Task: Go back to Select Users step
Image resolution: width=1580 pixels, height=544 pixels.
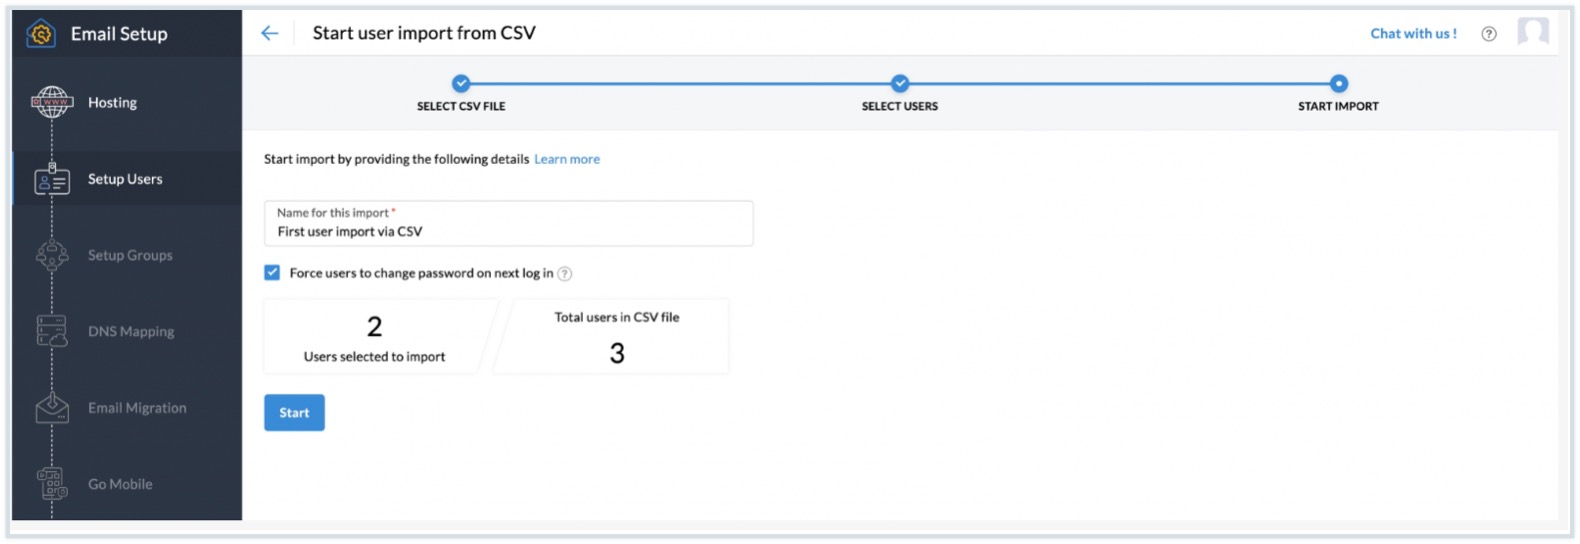Action: [x=900, y=84]
